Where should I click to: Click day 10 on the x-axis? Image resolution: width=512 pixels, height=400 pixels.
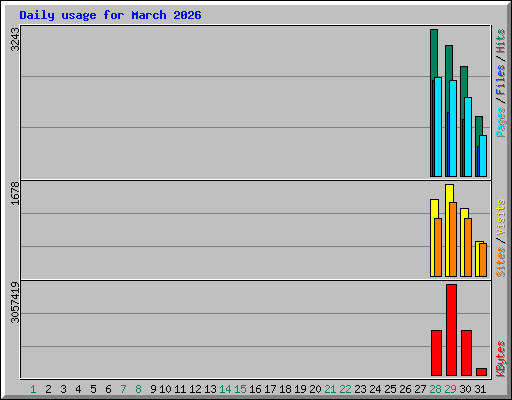165,389
